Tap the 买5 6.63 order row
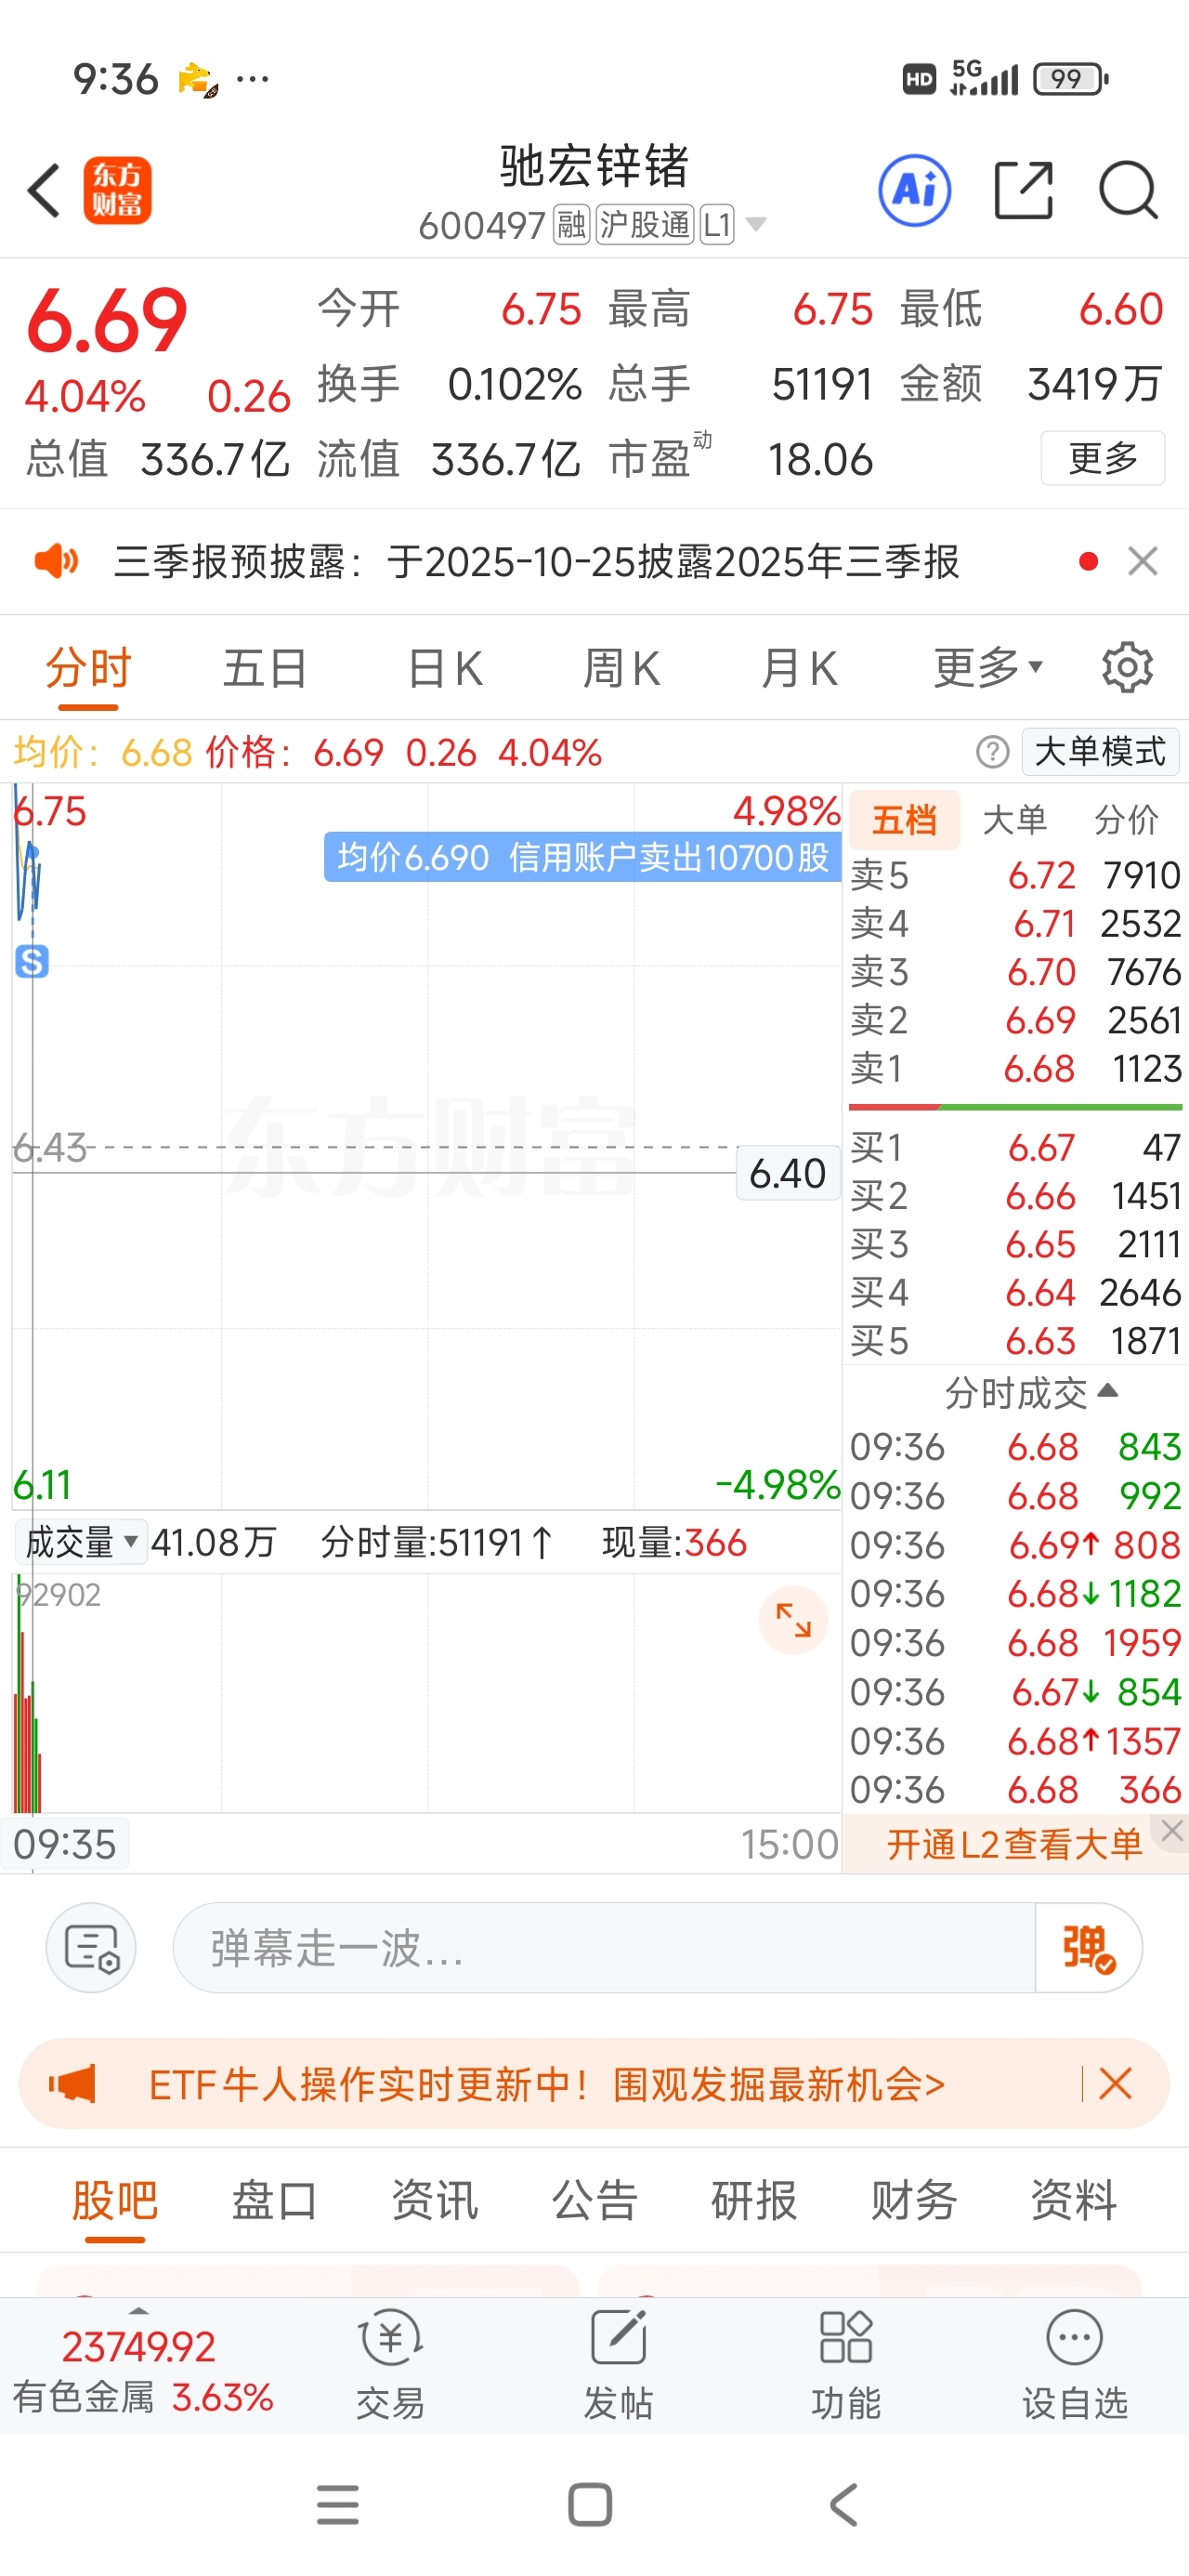The width and height of the screenshot is (1189, 2576). click(1015, 1340)
